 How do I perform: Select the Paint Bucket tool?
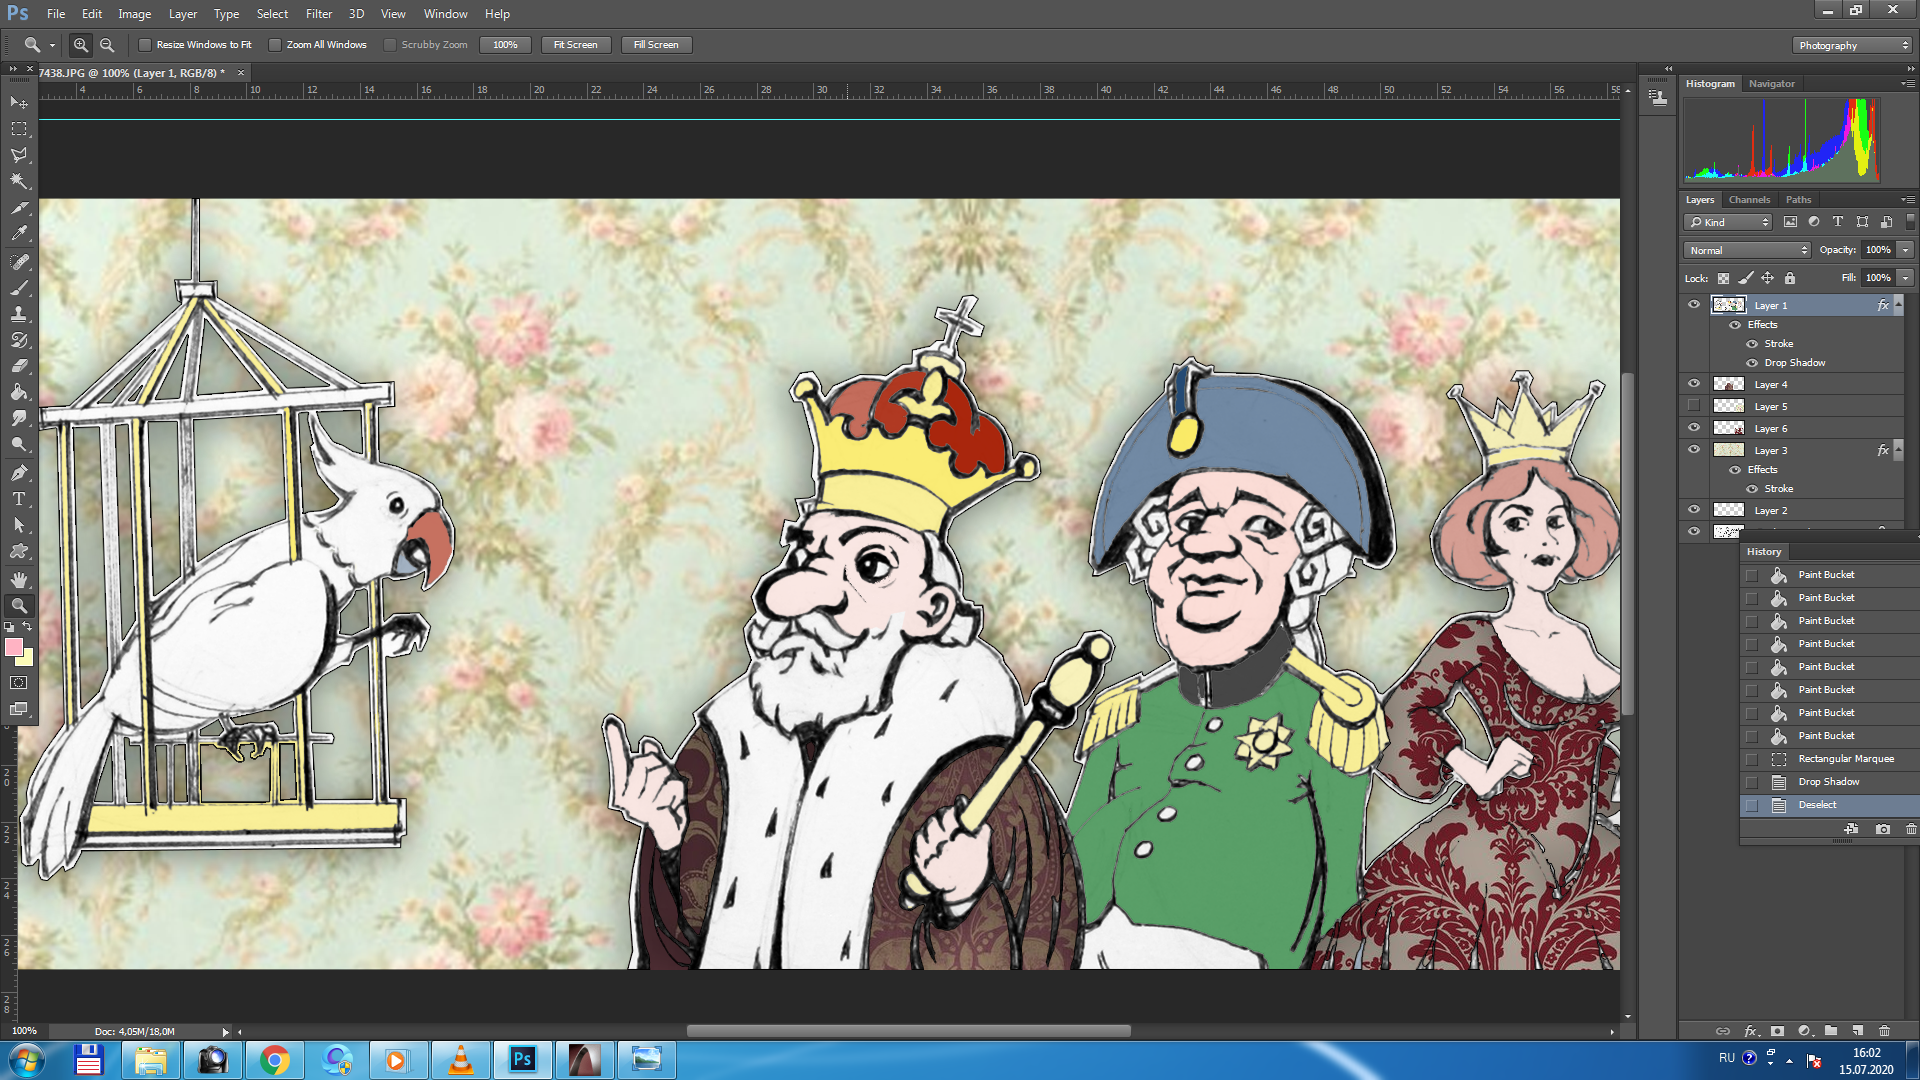[19, 392]
